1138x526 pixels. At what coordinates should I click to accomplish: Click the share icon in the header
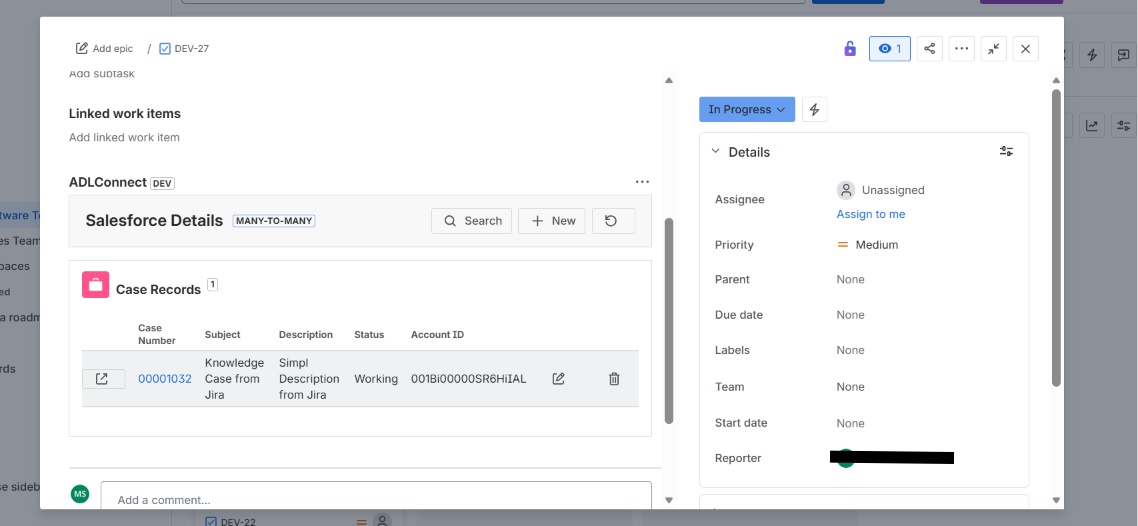[x=930, y=49]
